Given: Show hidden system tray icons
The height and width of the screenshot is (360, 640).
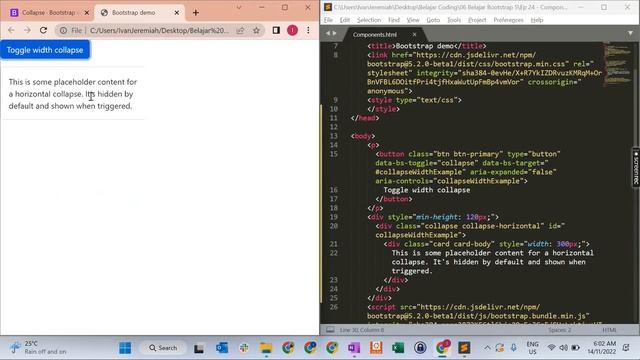Looking at the screenshot, I should click(487, 348).
